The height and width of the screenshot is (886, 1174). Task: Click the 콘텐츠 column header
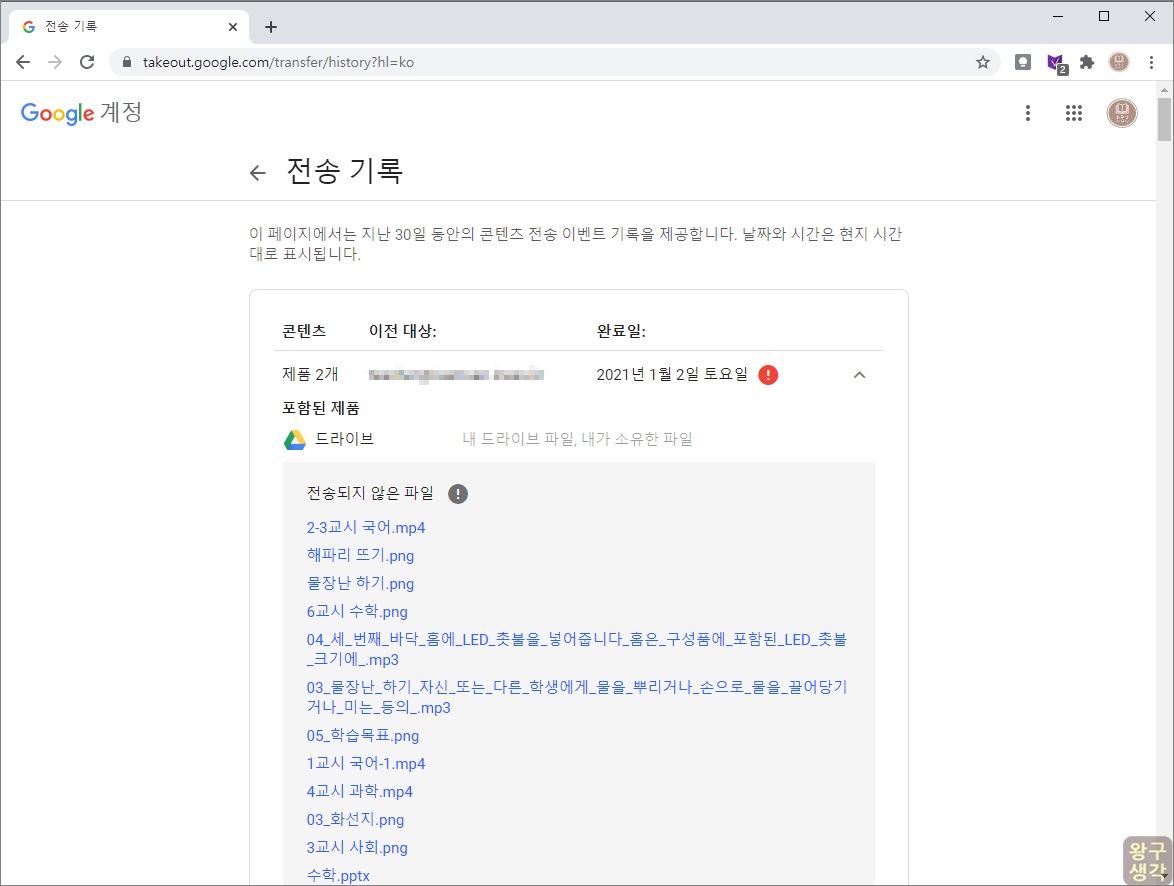pyautogui.click(x=304, y=330)
